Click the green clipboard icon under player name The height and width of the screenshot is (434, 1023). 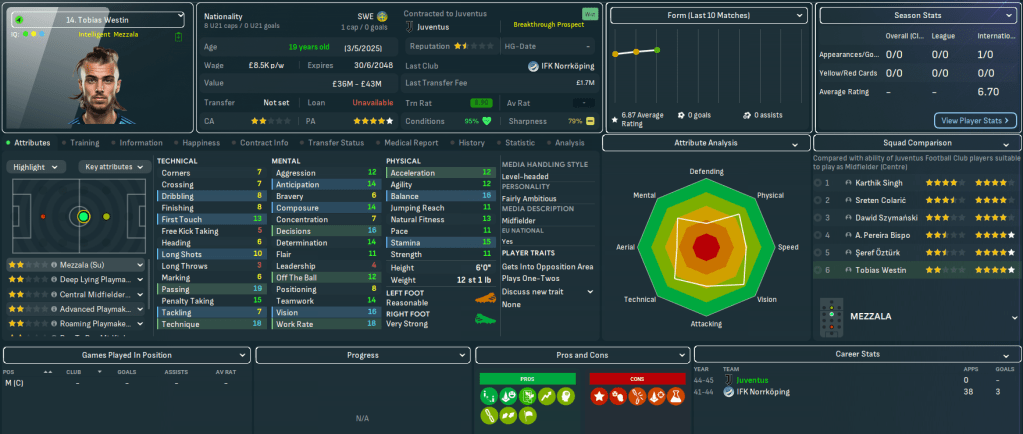pyautogui.click(x=178, y=37)
